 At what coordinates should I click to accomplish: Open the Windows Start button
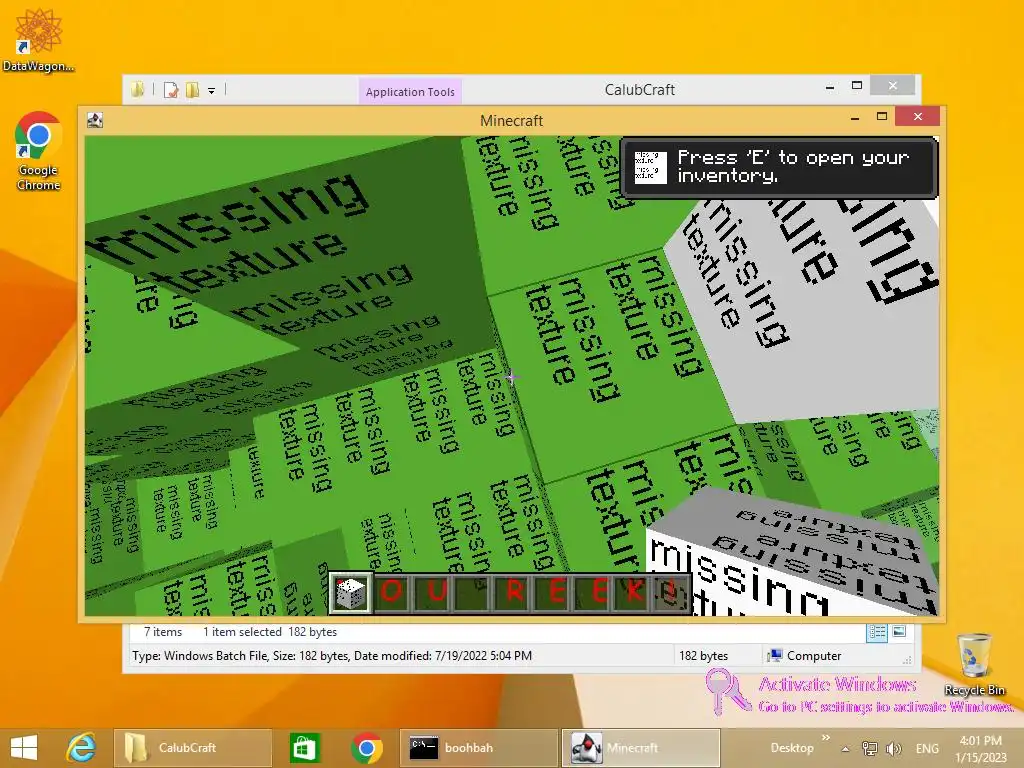[24, 748]
